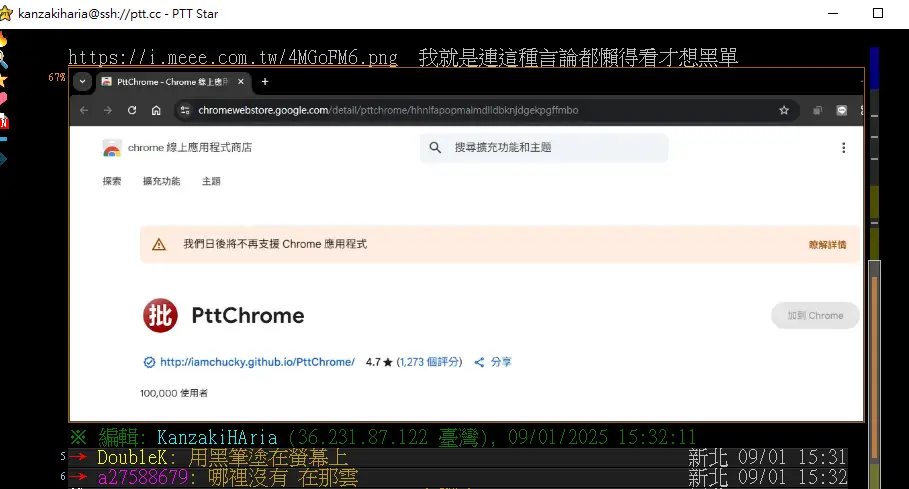Click the reload icon in previewed Chrome
This screenshot has height=489, width=909.
(x=132, y=110)
